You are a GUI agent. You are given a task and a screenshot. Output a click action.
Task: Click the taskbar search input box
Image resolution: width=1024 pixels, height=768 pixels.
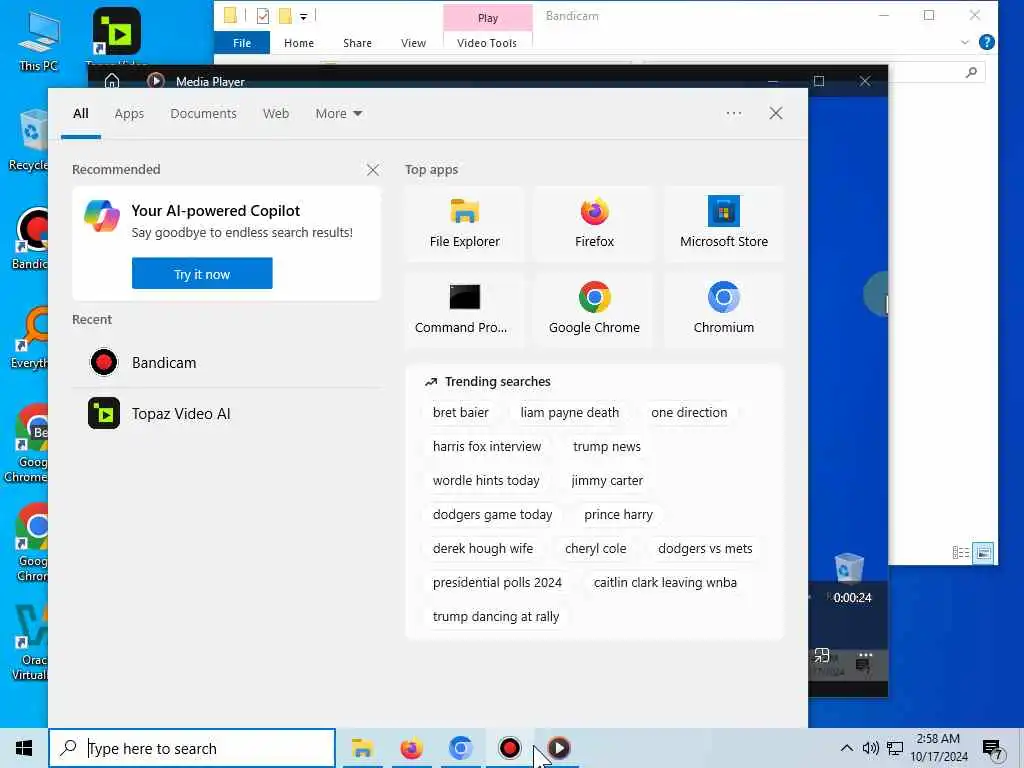(x=192, y=748)
